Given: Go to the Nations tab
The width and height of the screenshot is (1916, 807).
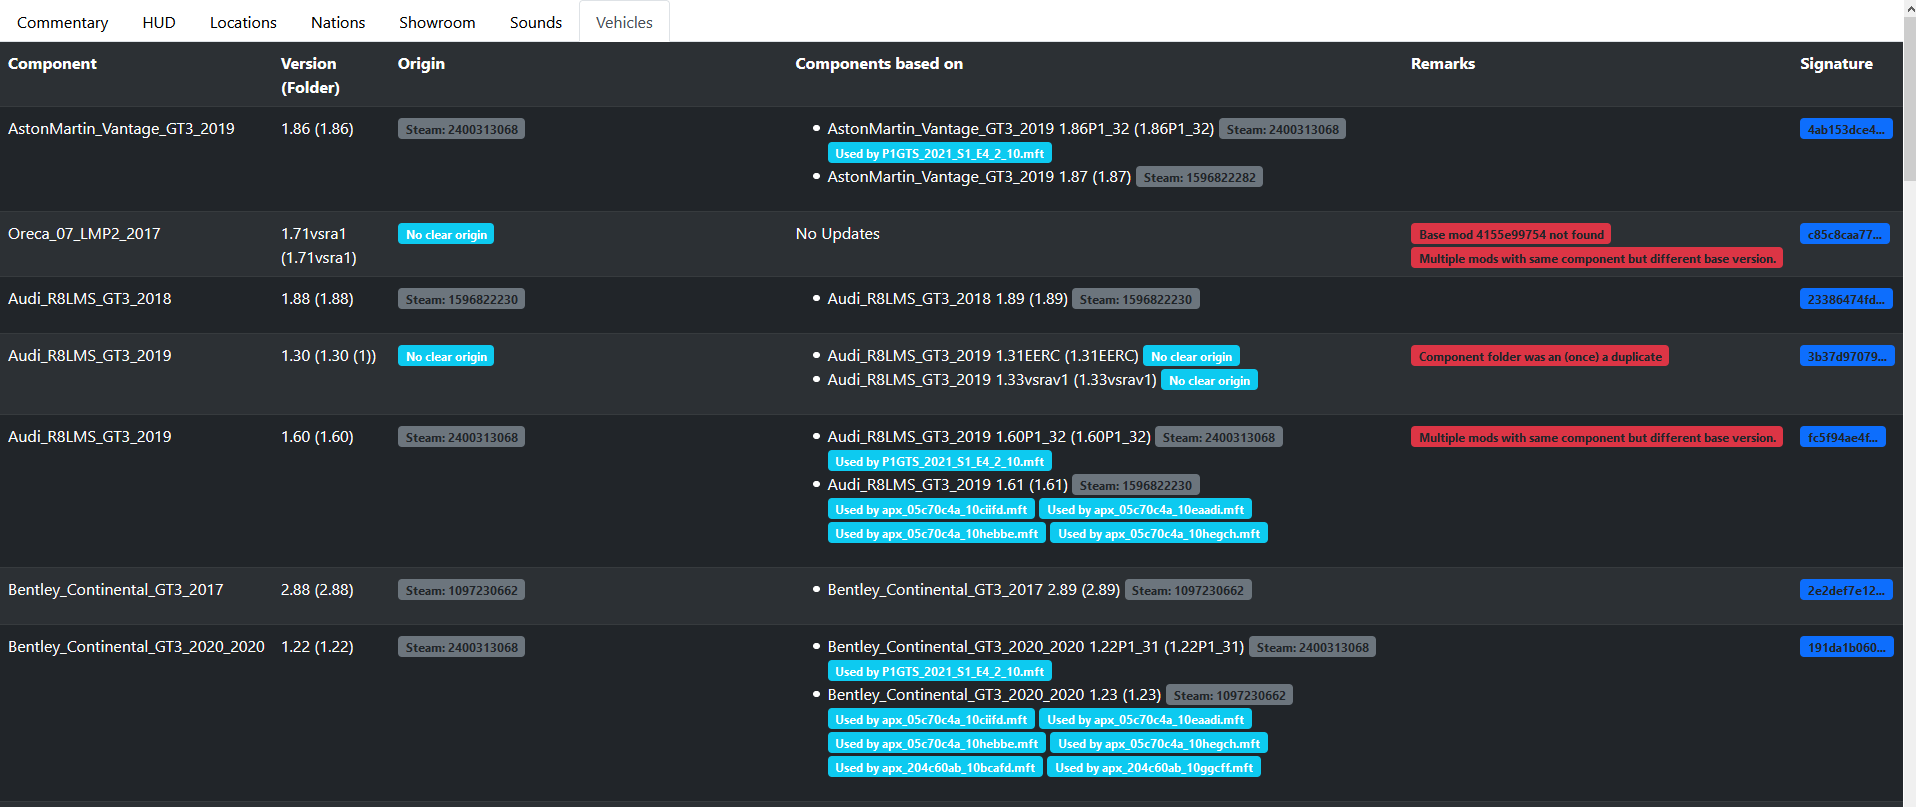Looking at the screenshot, I should point(338,22).
